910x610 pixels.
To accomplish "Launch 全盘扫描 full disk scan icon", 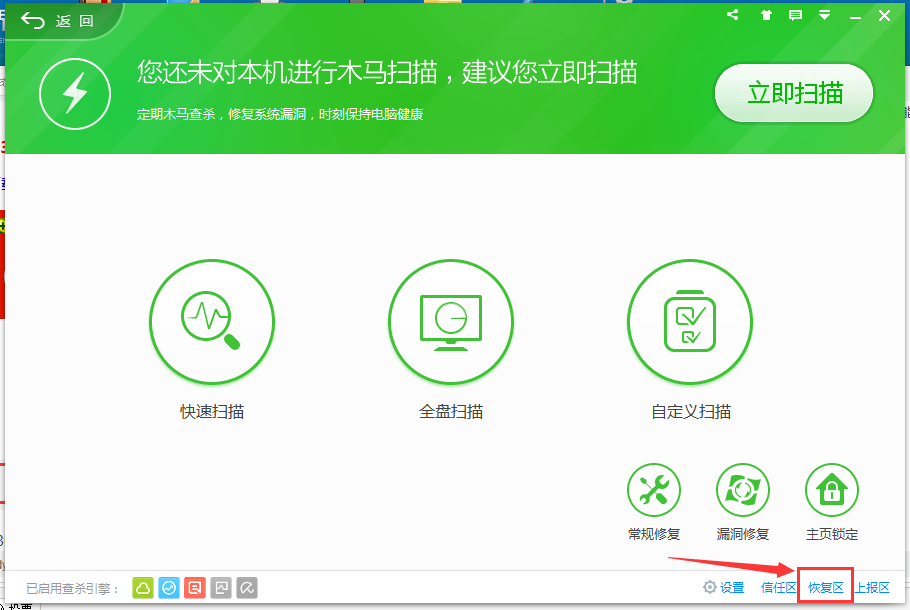I will pyautogui.click(x=451, y=322).
